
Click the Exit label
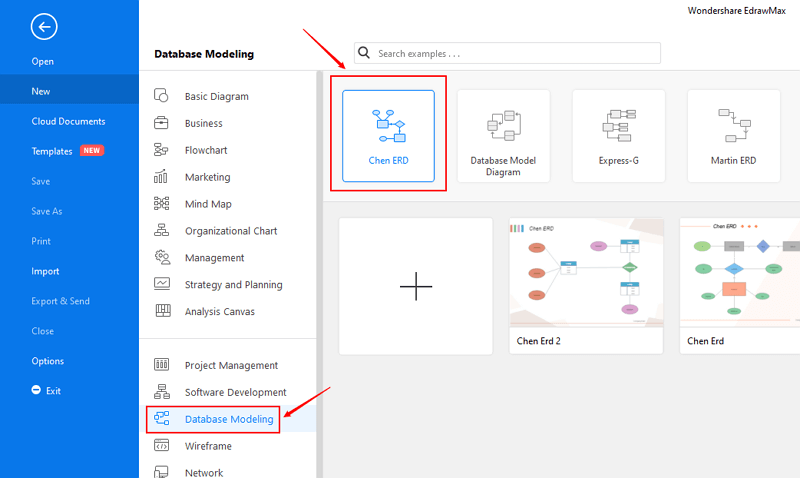coord(54,391)
